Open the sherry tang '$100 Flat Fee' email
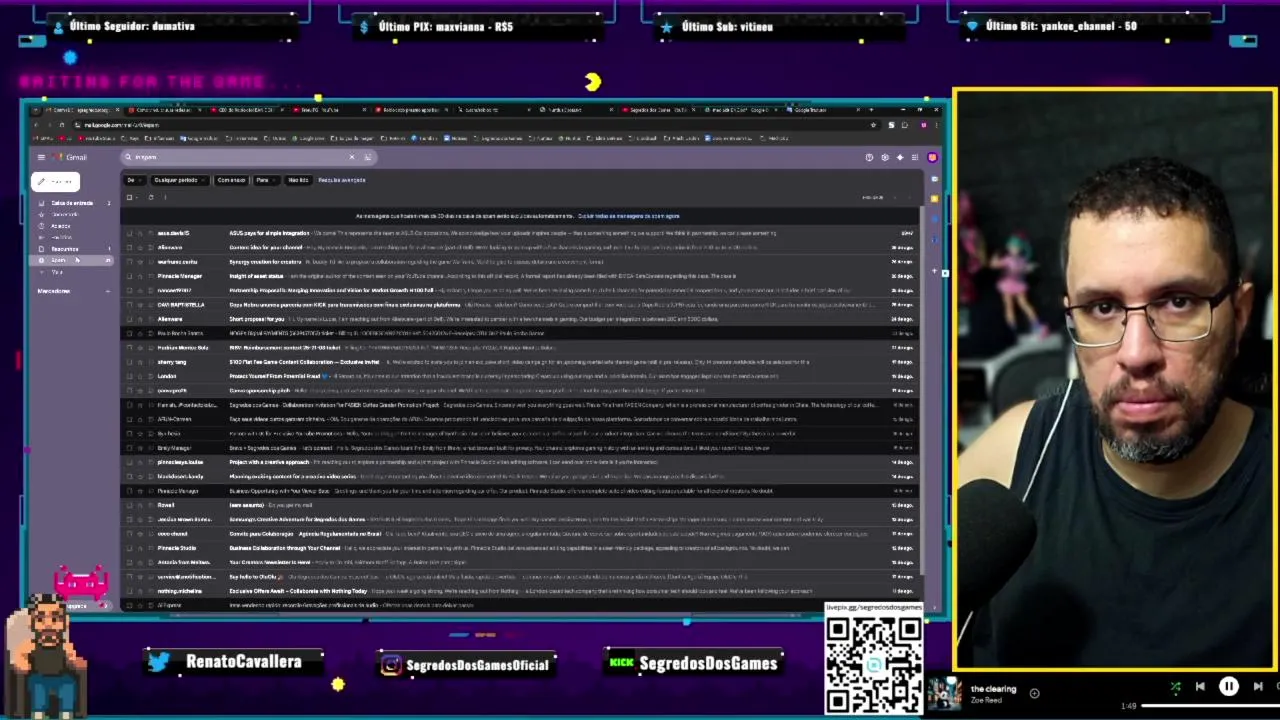 click(520, 362)
